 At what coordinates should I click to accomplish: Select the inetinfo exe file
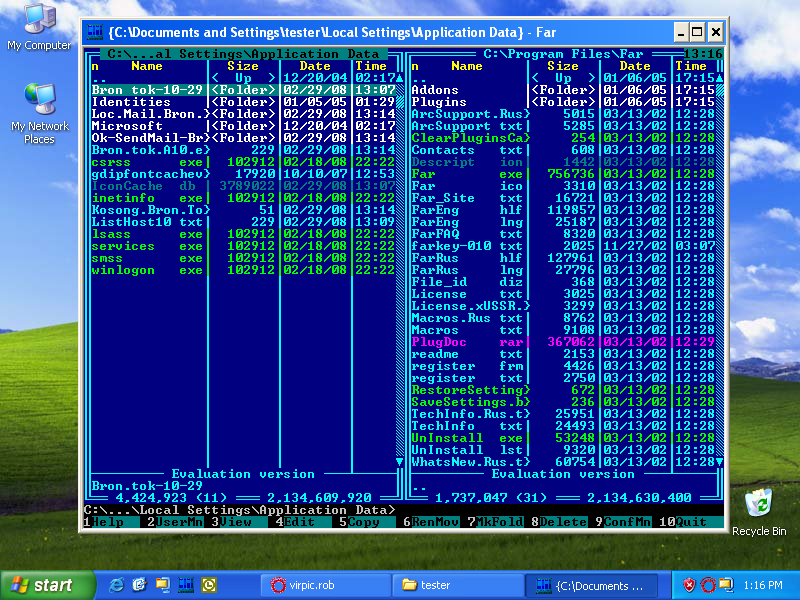(x=243, y=198)
